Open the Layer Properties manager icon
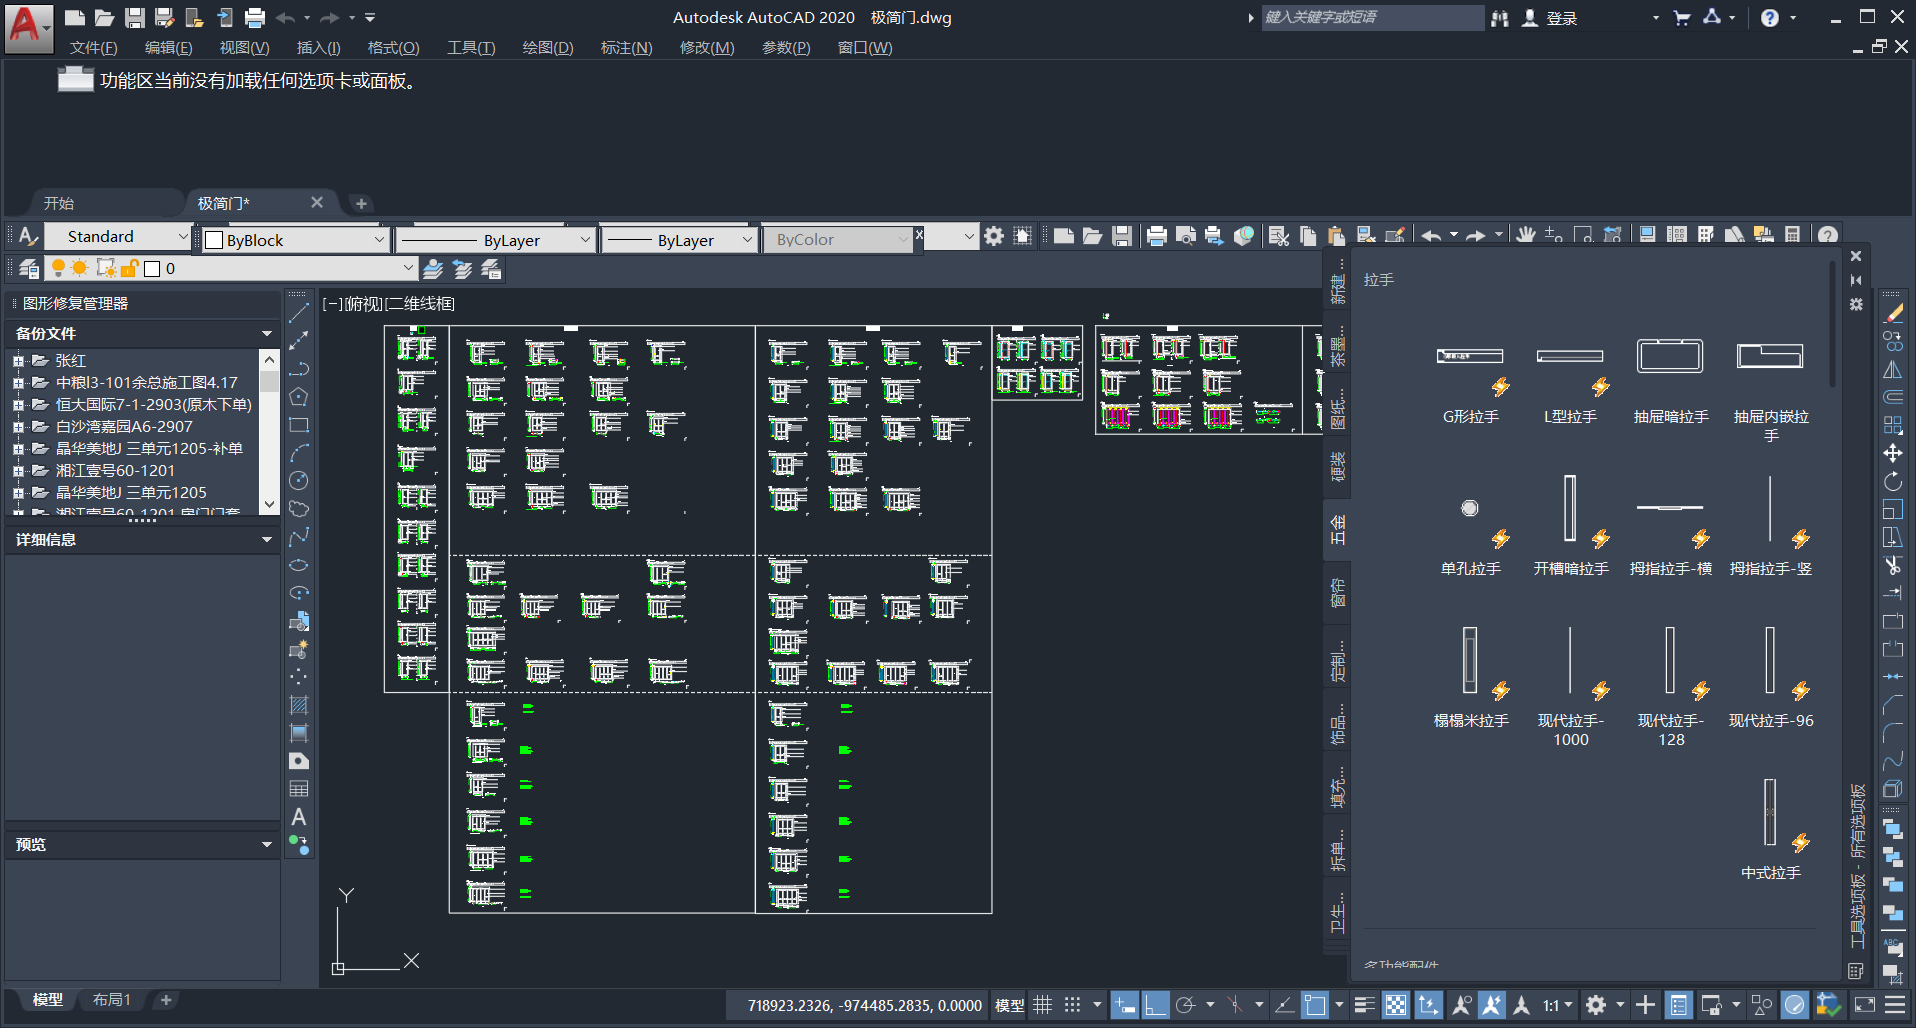Screen dimensions: 1916x1028 click(29, 268)
